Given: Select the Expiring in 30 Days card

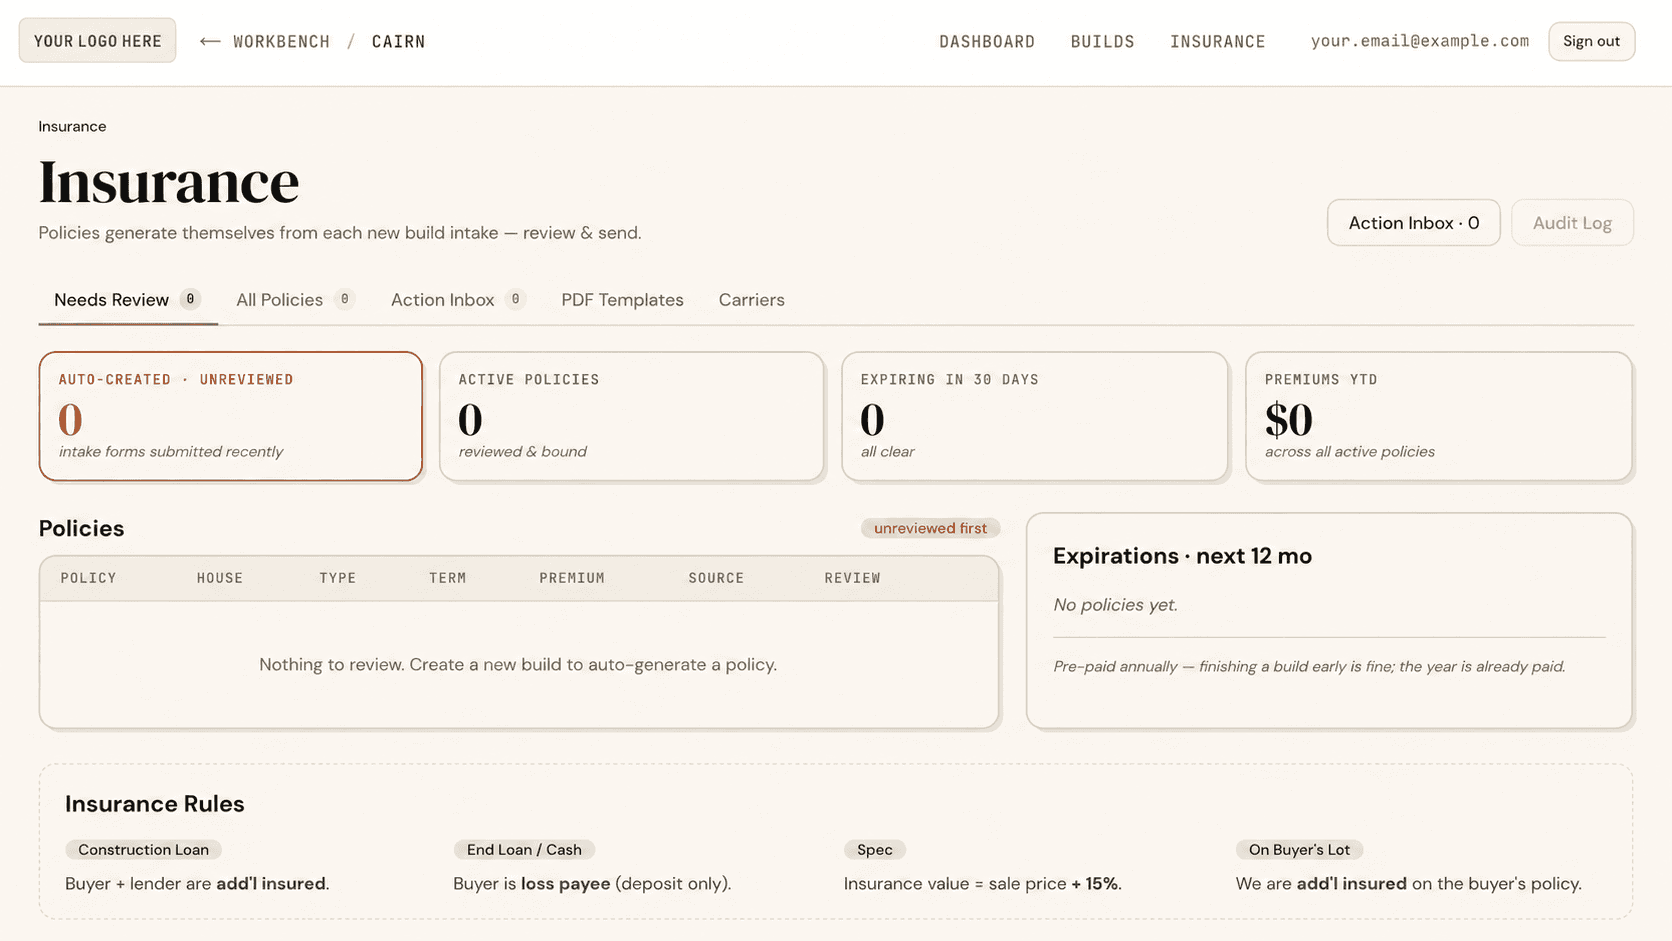Looking at the screenshot, I should (x=1035, y=416).
